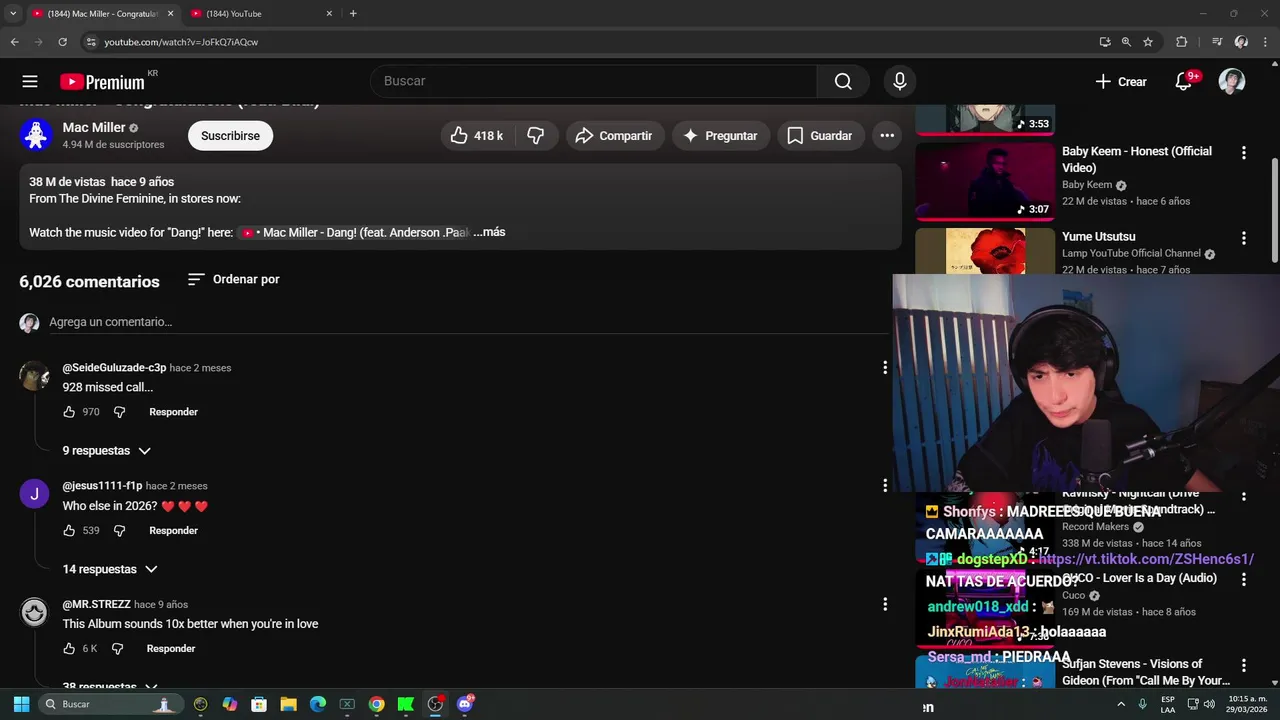Open menu for Baby Keem - Honest video
The width and height of the screenshot is (1280, 720).
coord(1244,153)
